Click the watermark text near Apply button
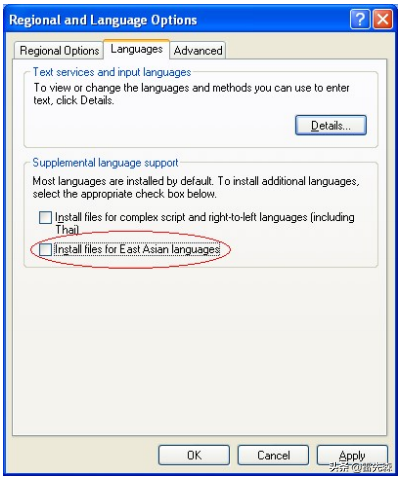 point(361,467)
